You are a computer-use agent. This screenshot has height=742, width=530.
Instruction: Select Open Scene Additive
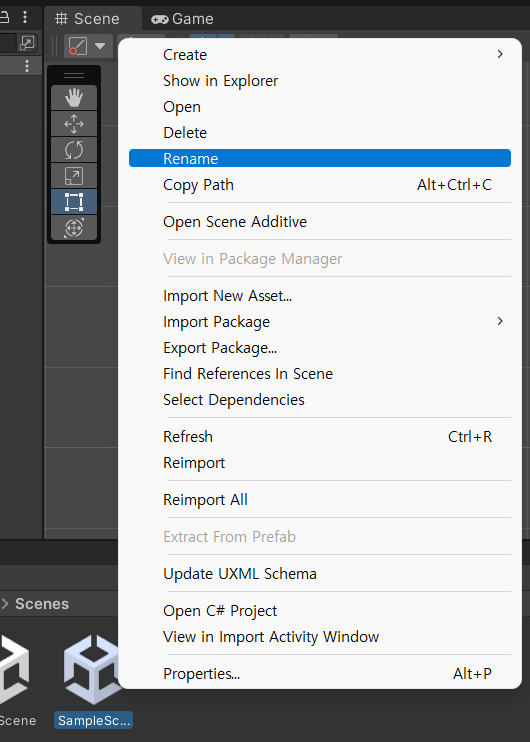point(320,221)
